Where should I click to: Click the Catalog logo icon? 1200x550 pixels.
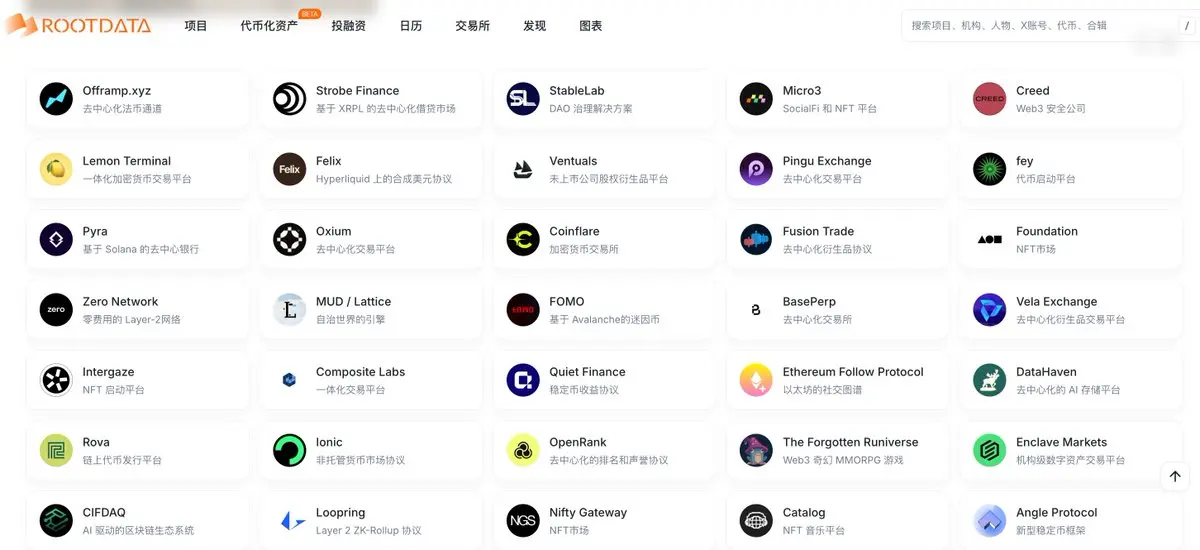(x=756, y=520)
